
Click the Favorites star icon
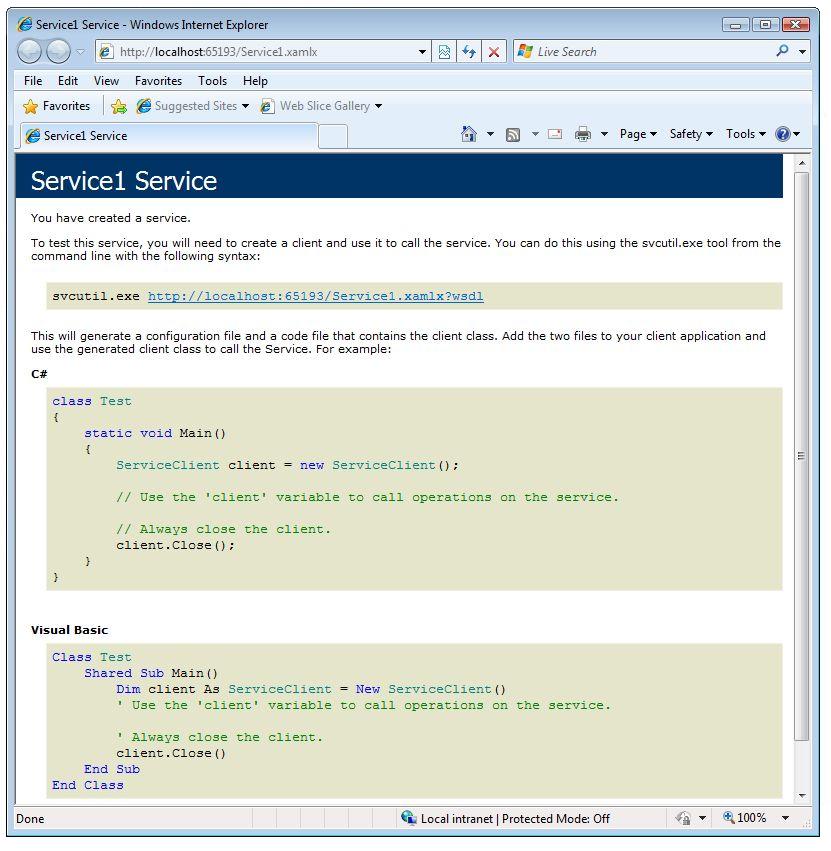tap(29, 105)
